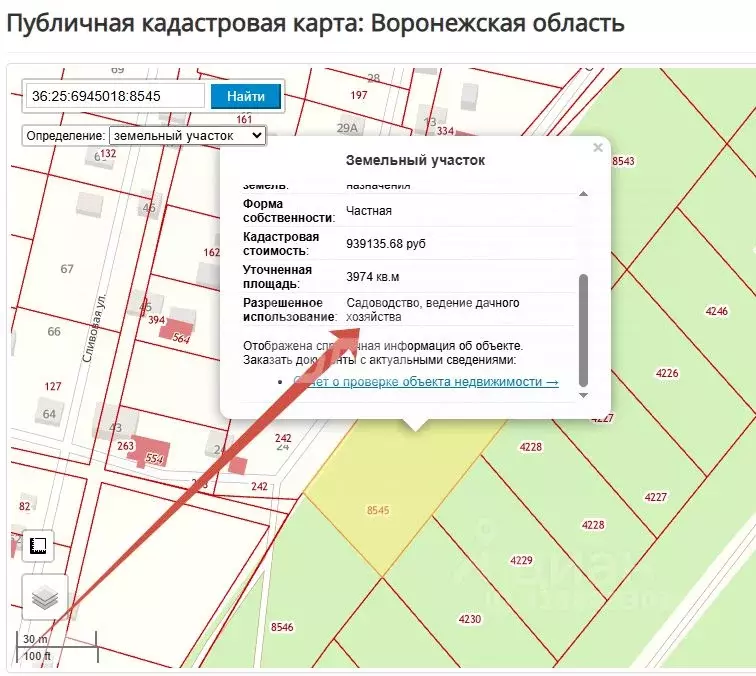Select parcel 8546 on the map
Screen dimensions: 756x676
click(x=283, y=627)
